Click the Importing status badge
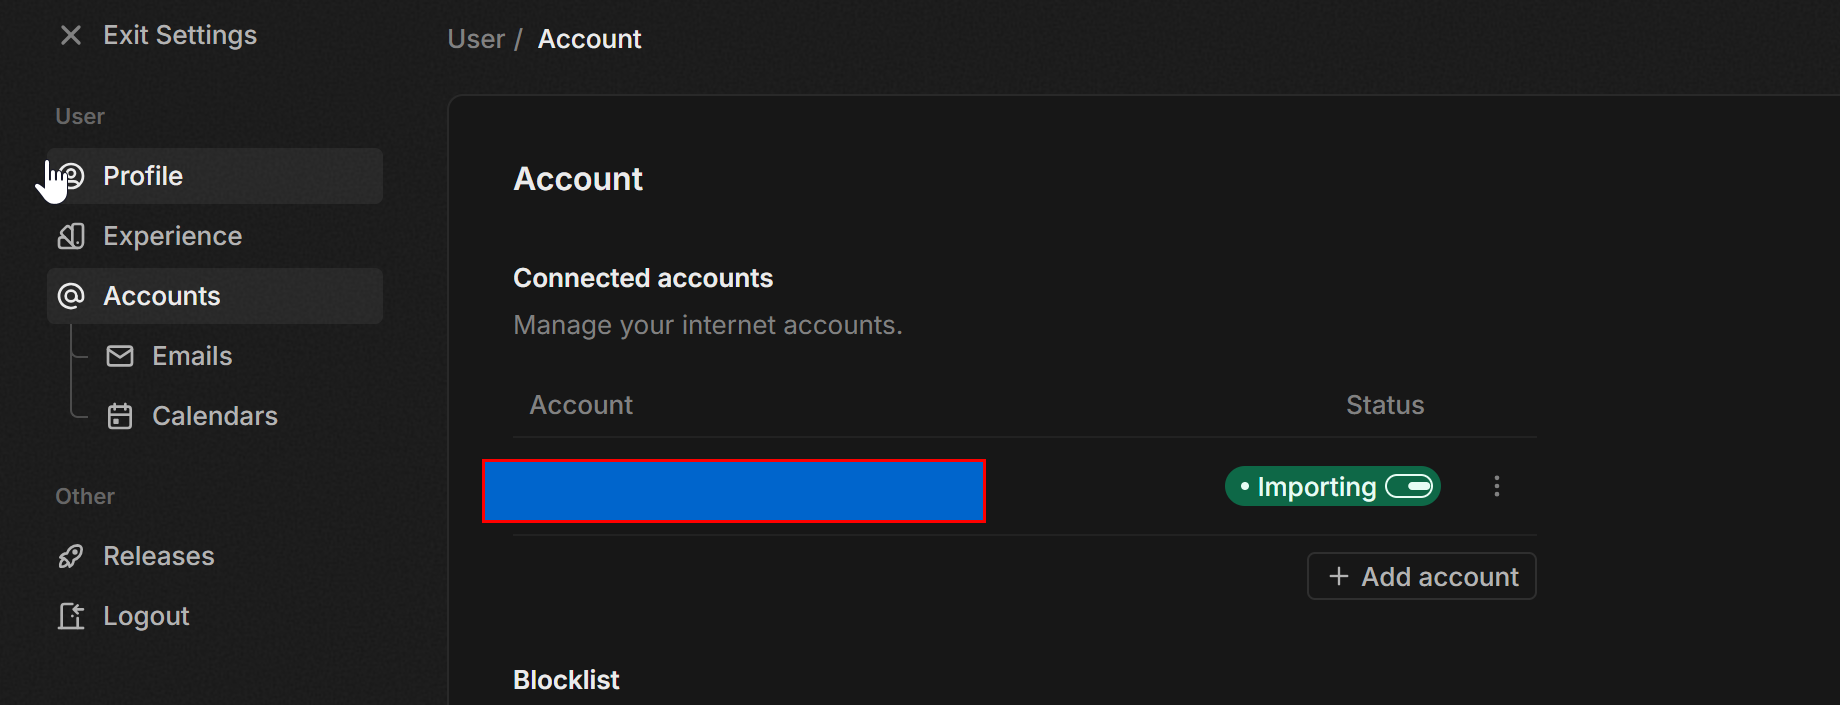1840x705 pixels. (1333, 486)
